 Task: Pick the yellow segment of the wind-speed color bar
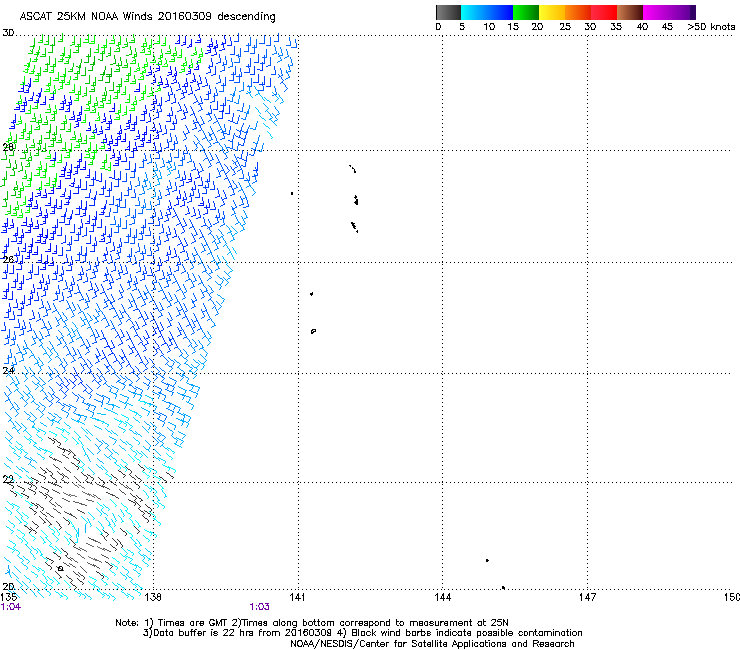(x=552, y=12)
